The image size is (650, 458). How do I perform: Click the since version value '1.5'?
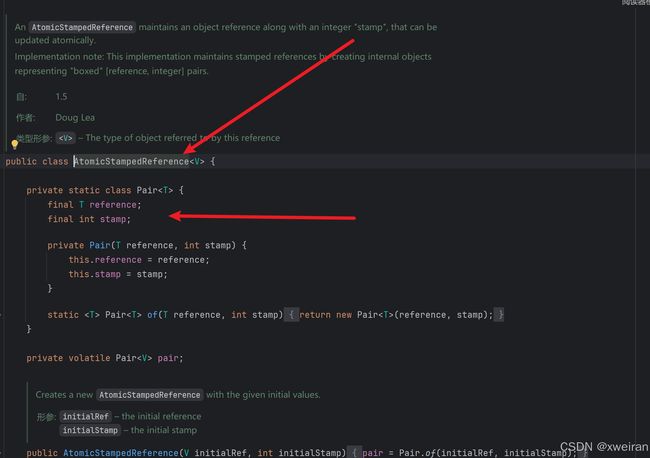pyautogui.click(x=61, y=97)
